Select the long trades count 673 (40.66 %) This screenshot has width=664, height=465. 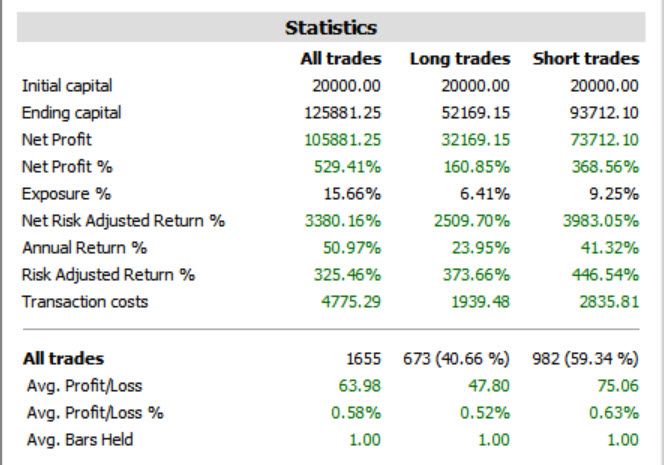(456, 358)
